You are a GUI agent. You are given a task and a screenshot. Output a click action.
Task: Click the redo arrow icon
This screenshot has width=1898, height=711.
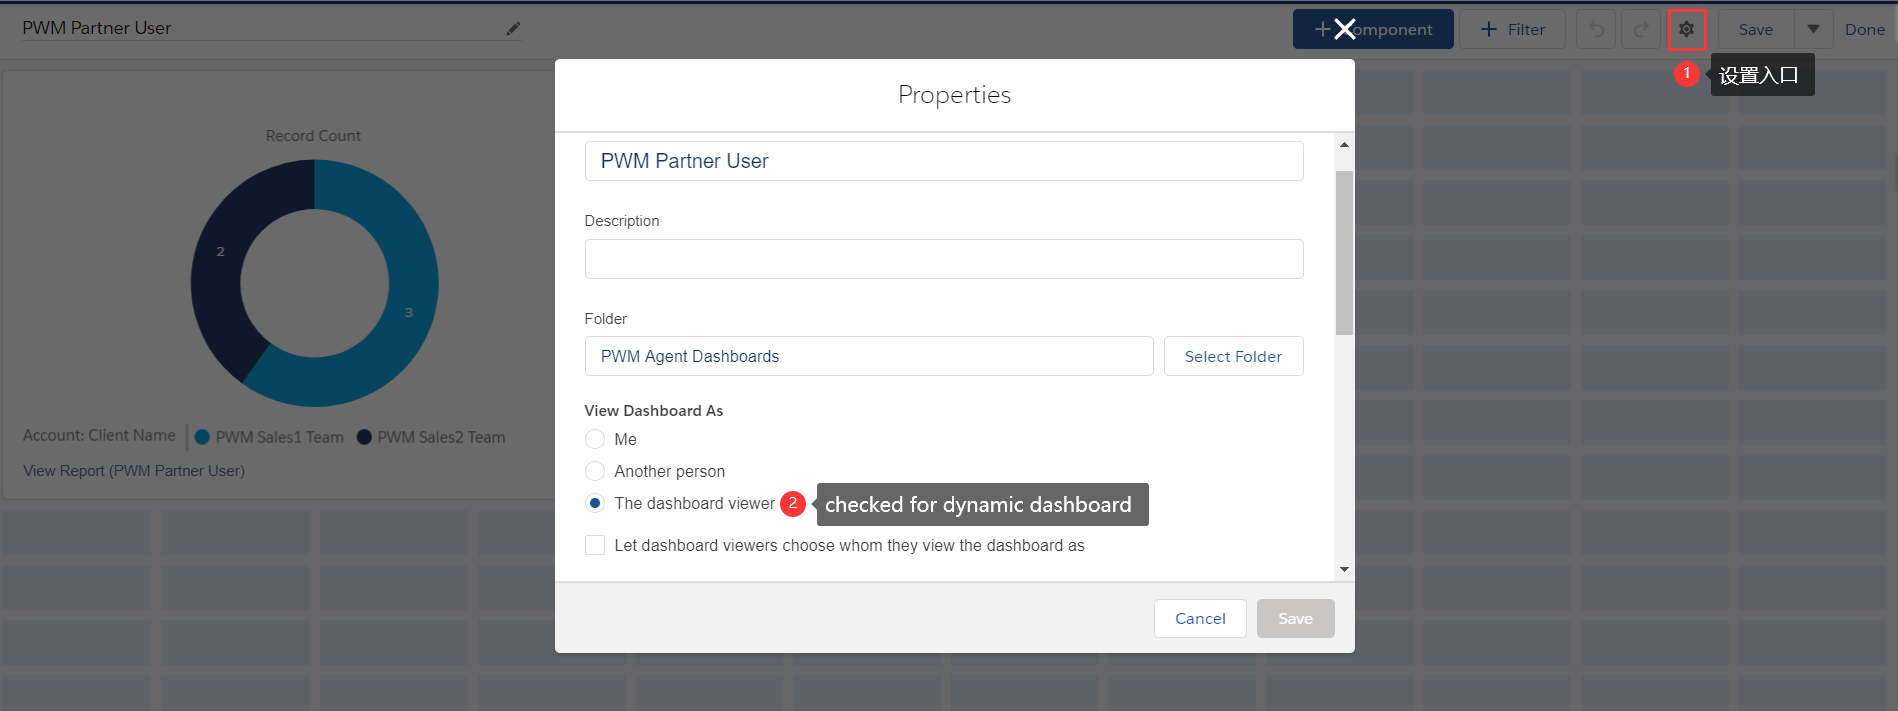(1641, 29)
